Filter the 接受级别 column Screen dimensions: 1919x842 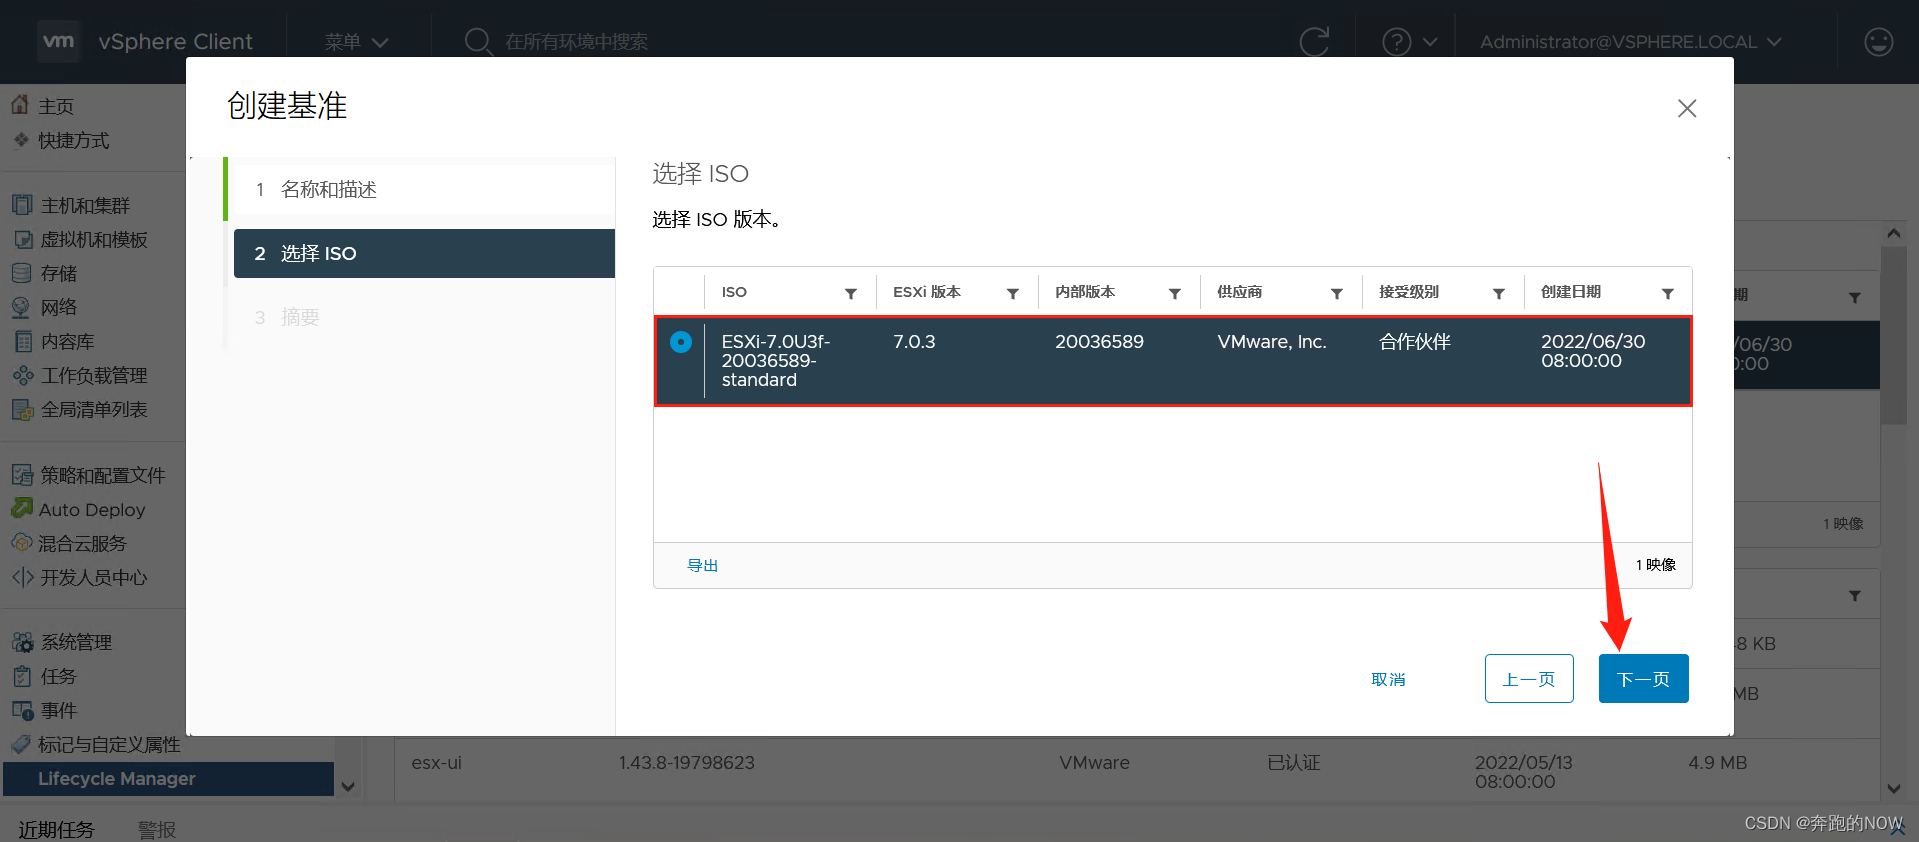[1499, 293]
